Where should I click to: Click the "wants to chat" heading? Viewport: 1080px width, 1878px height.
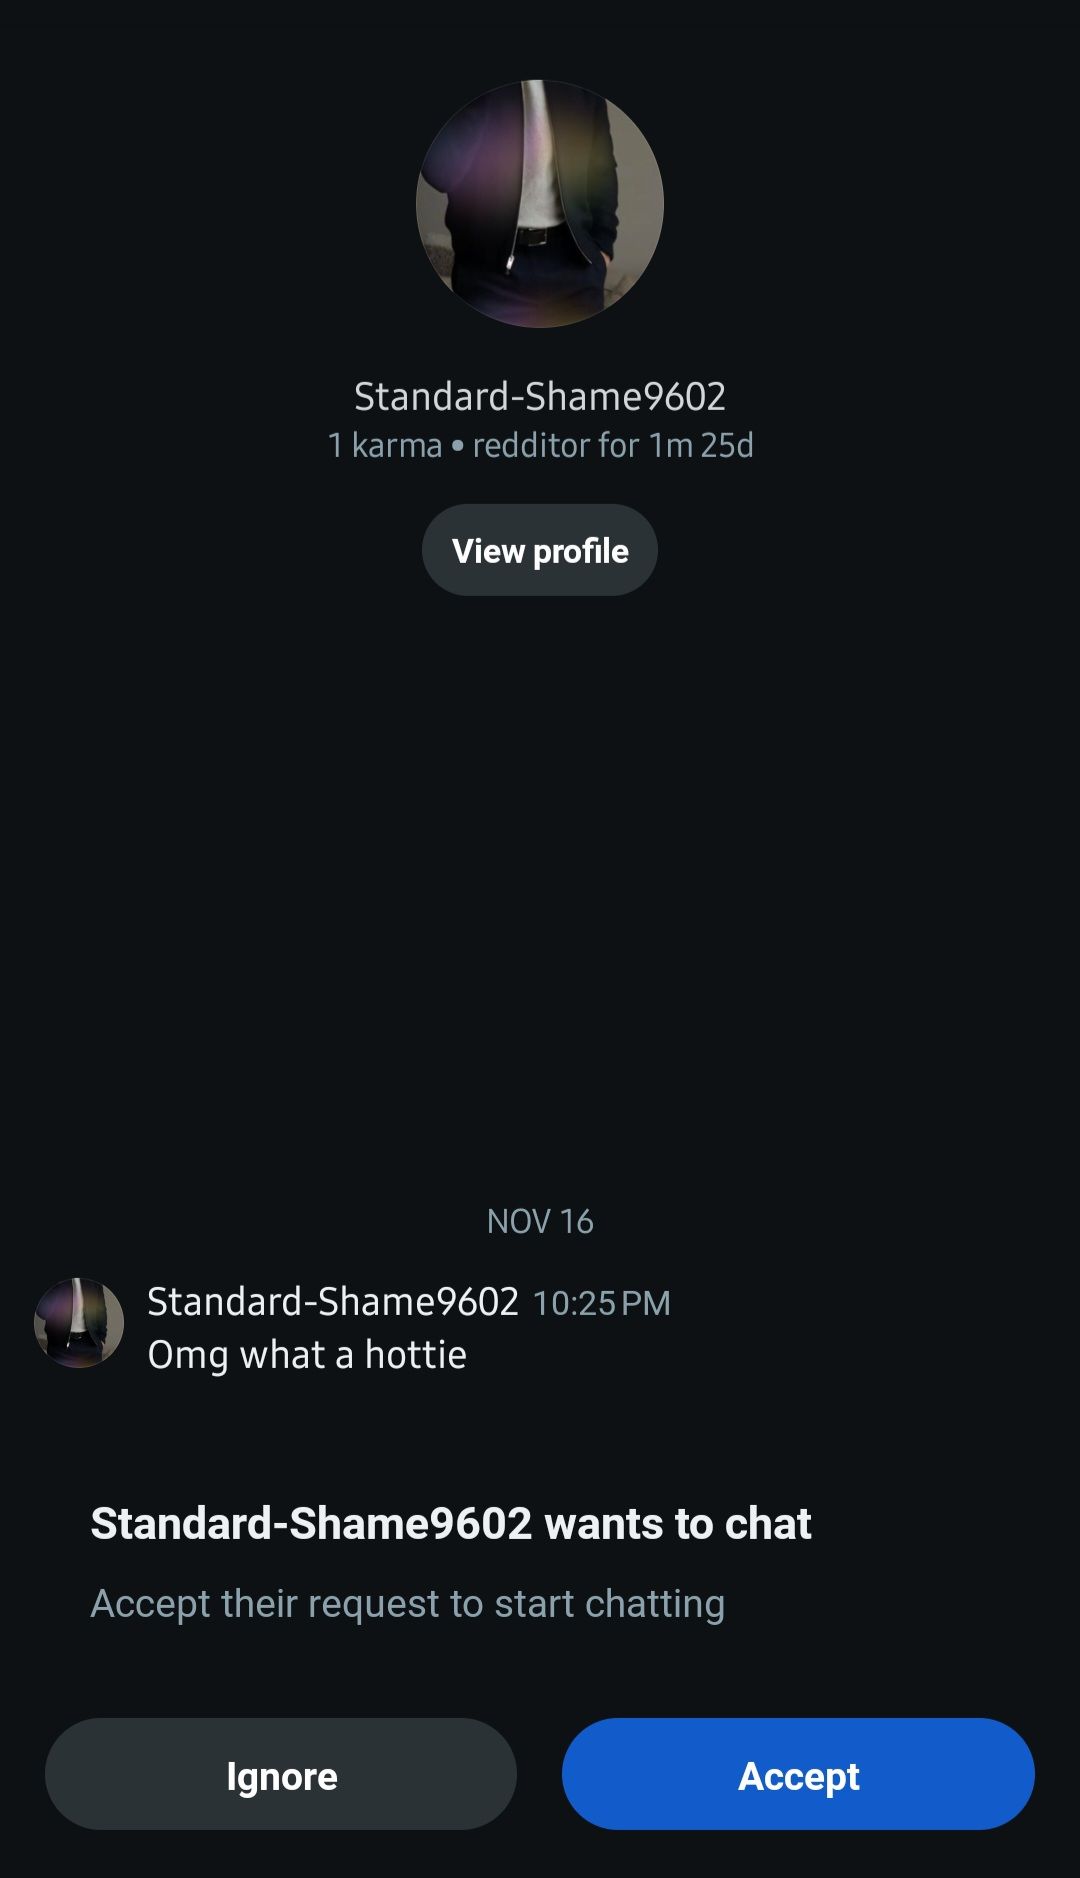pos(451,1524)
